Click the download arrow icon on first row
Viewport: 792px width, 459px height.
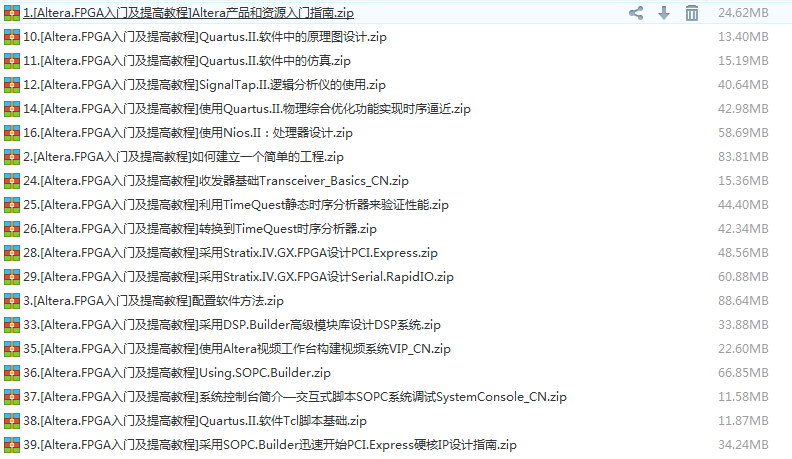coord(664,13)
